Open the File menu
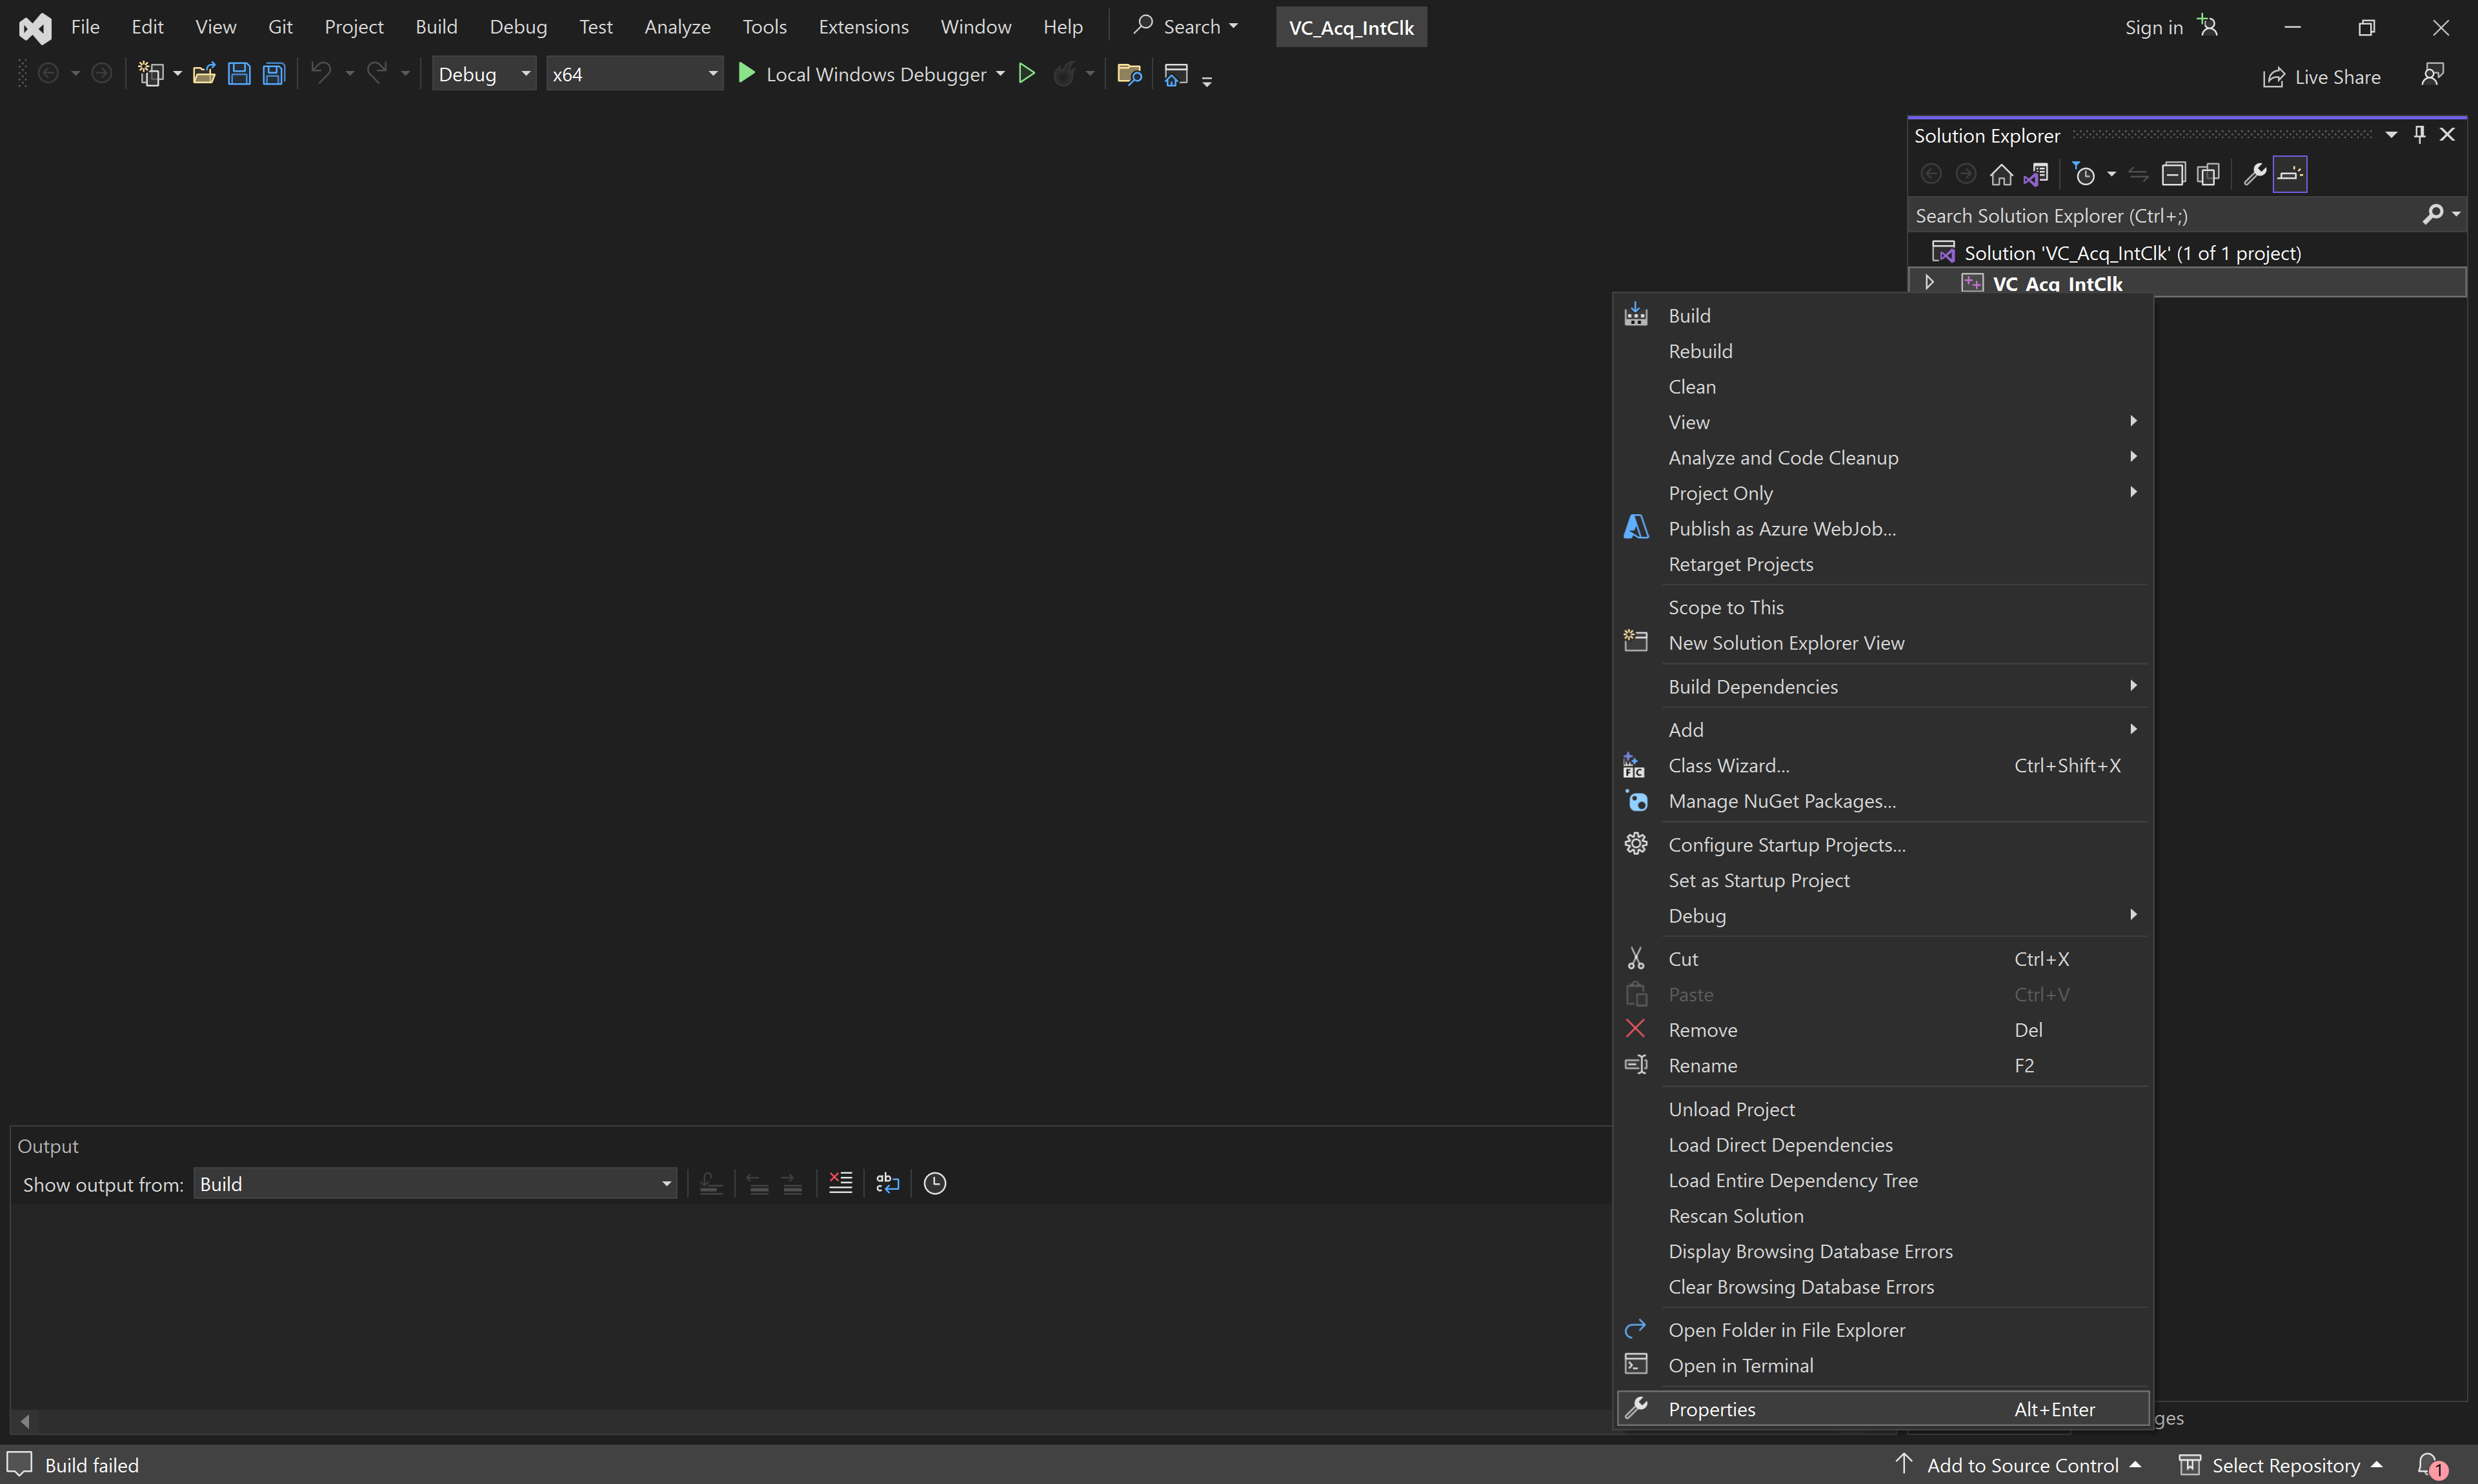The image size is (2478, 1484). point(85,27)
